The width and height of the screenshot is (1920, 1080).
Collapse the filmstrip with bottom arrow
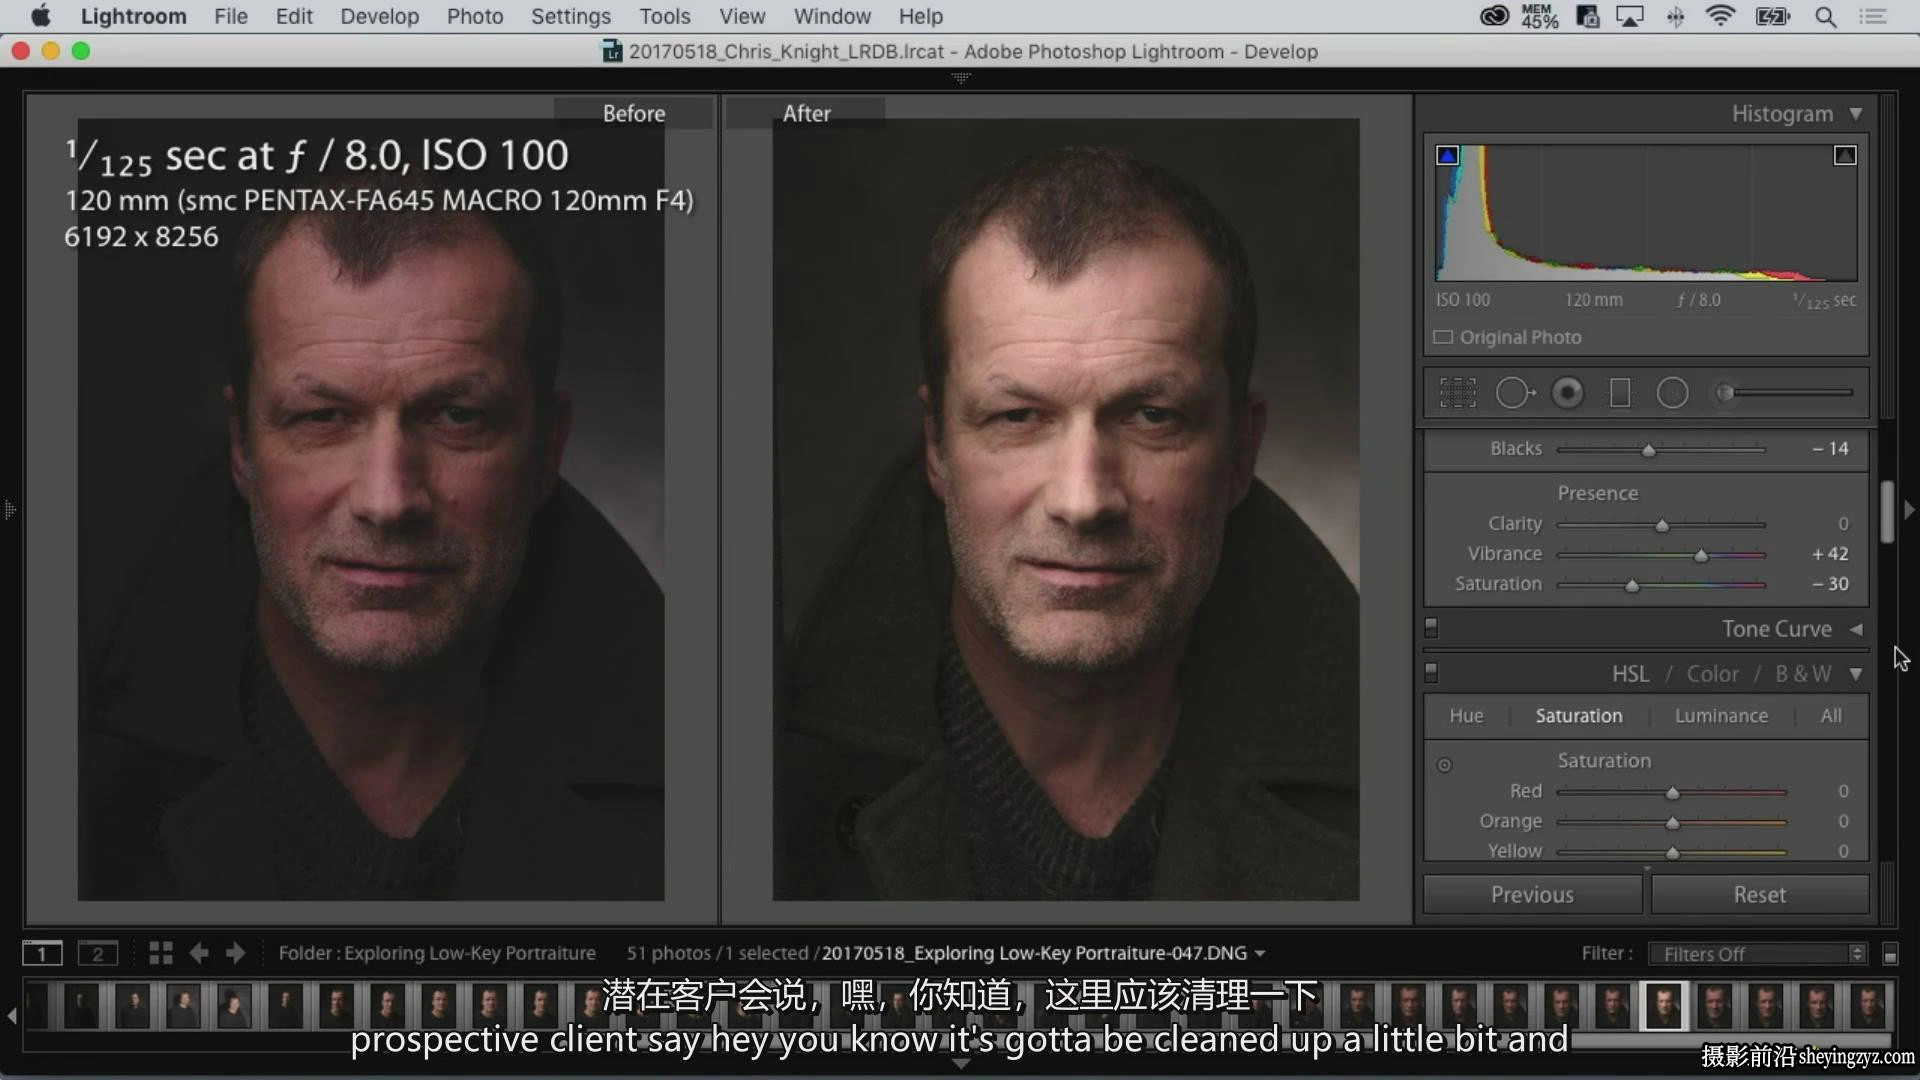[x=960, y=1064]
